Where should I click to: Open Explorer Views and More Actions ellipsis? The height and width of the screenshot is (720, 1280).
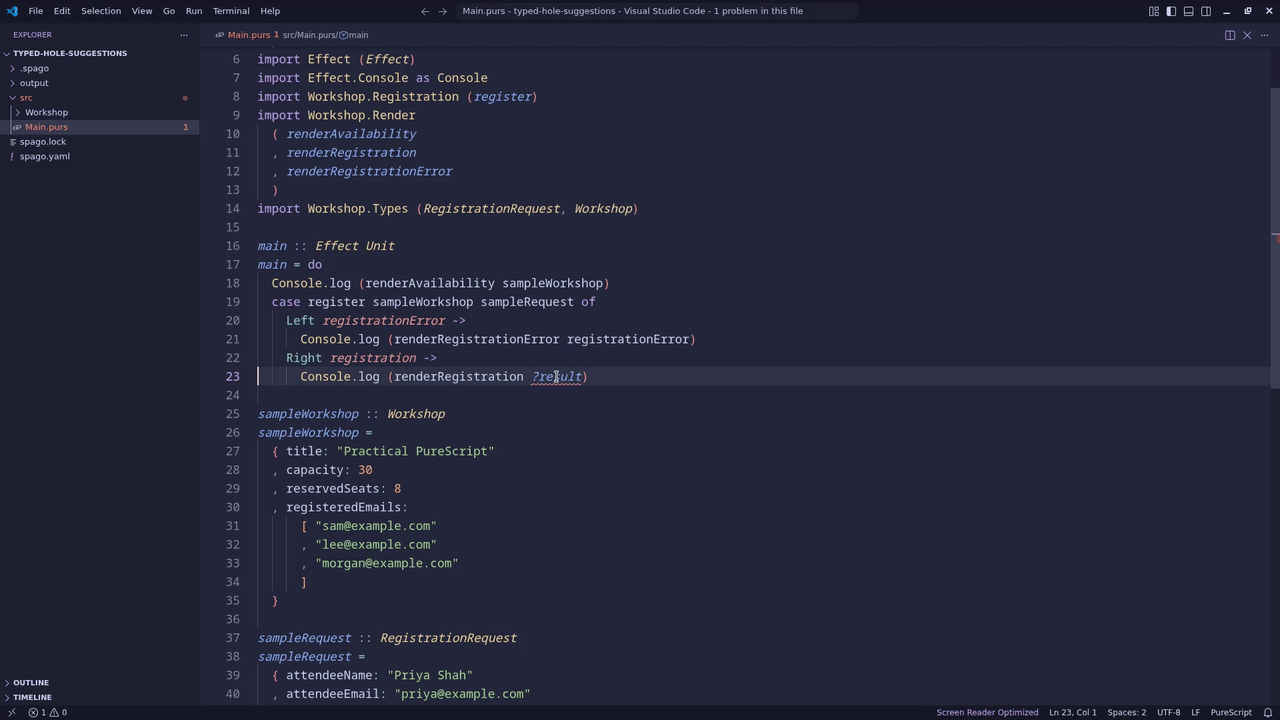point(184,35)
